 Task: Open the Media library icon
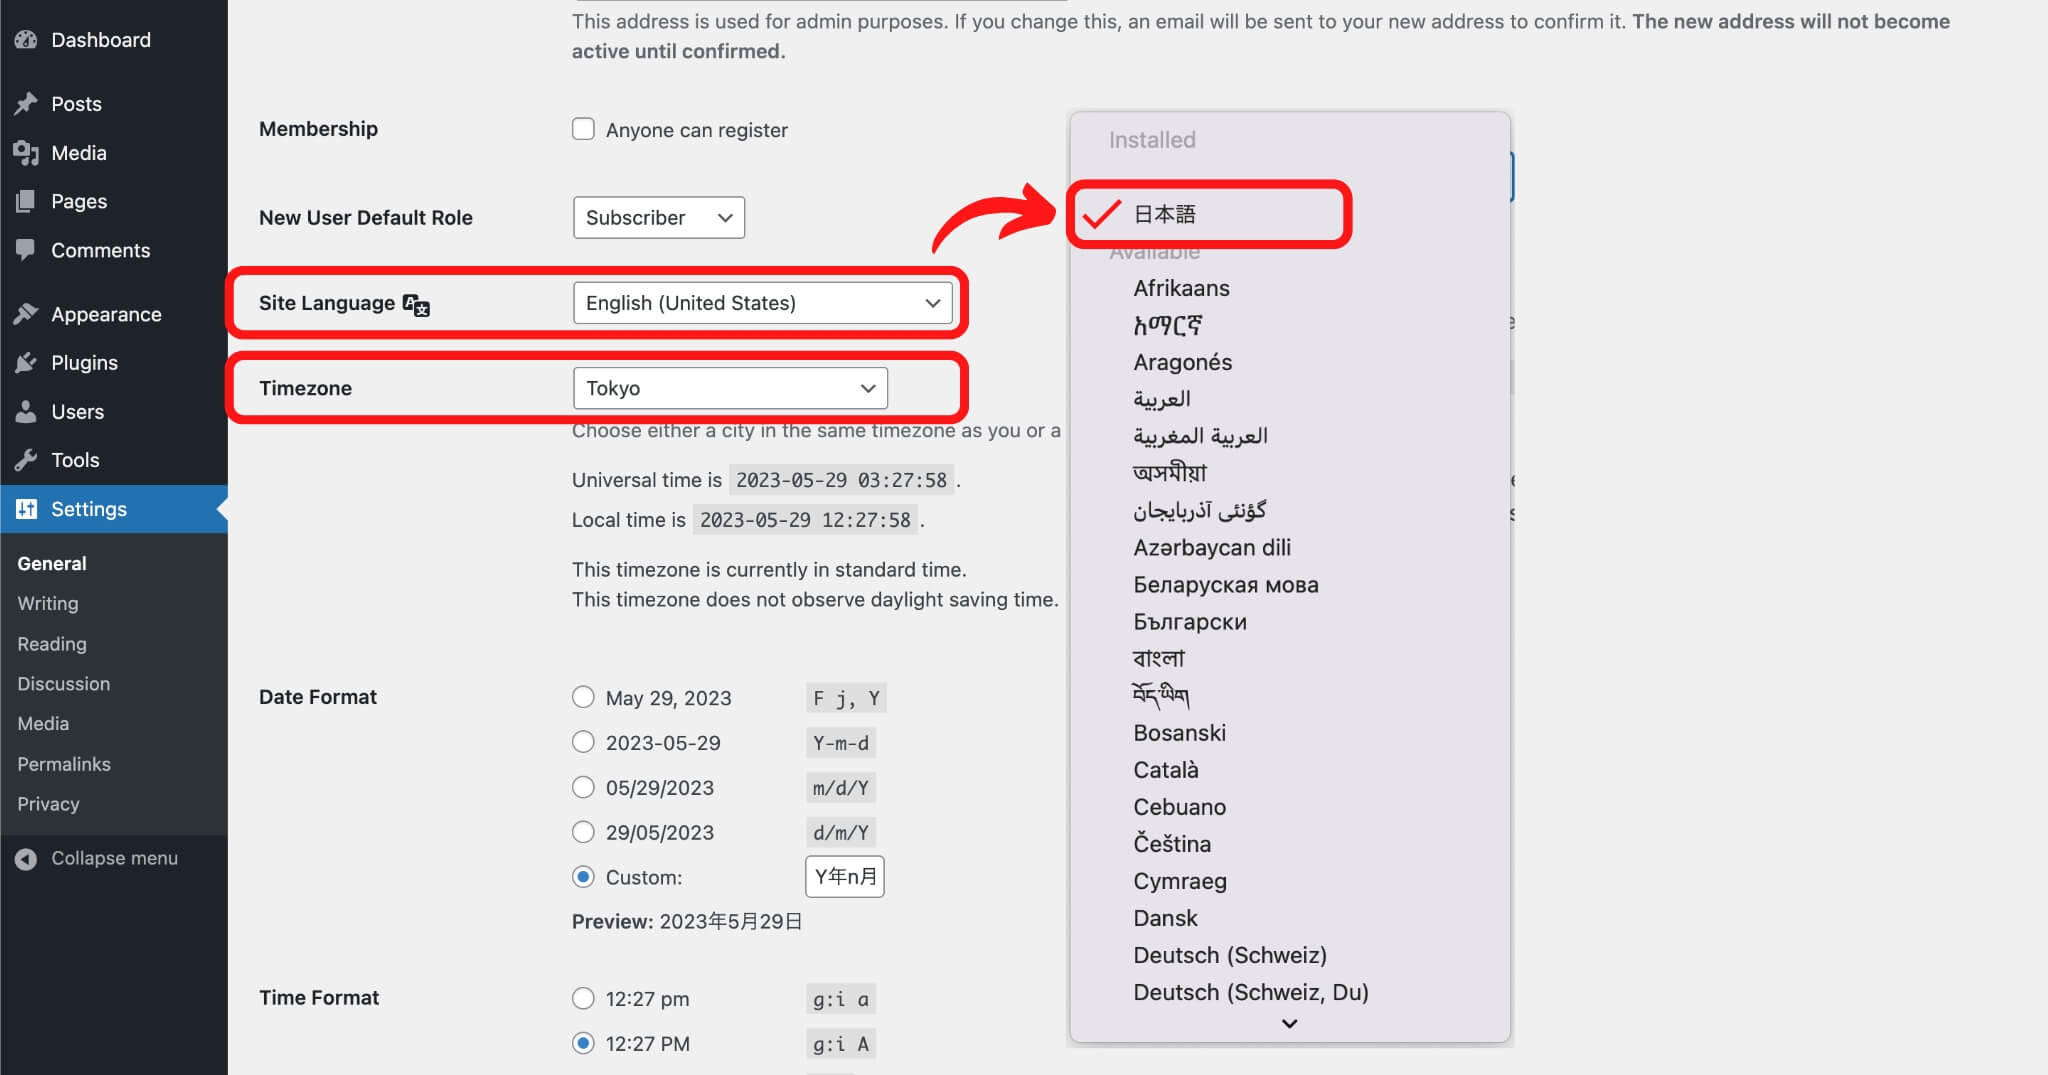28,152
